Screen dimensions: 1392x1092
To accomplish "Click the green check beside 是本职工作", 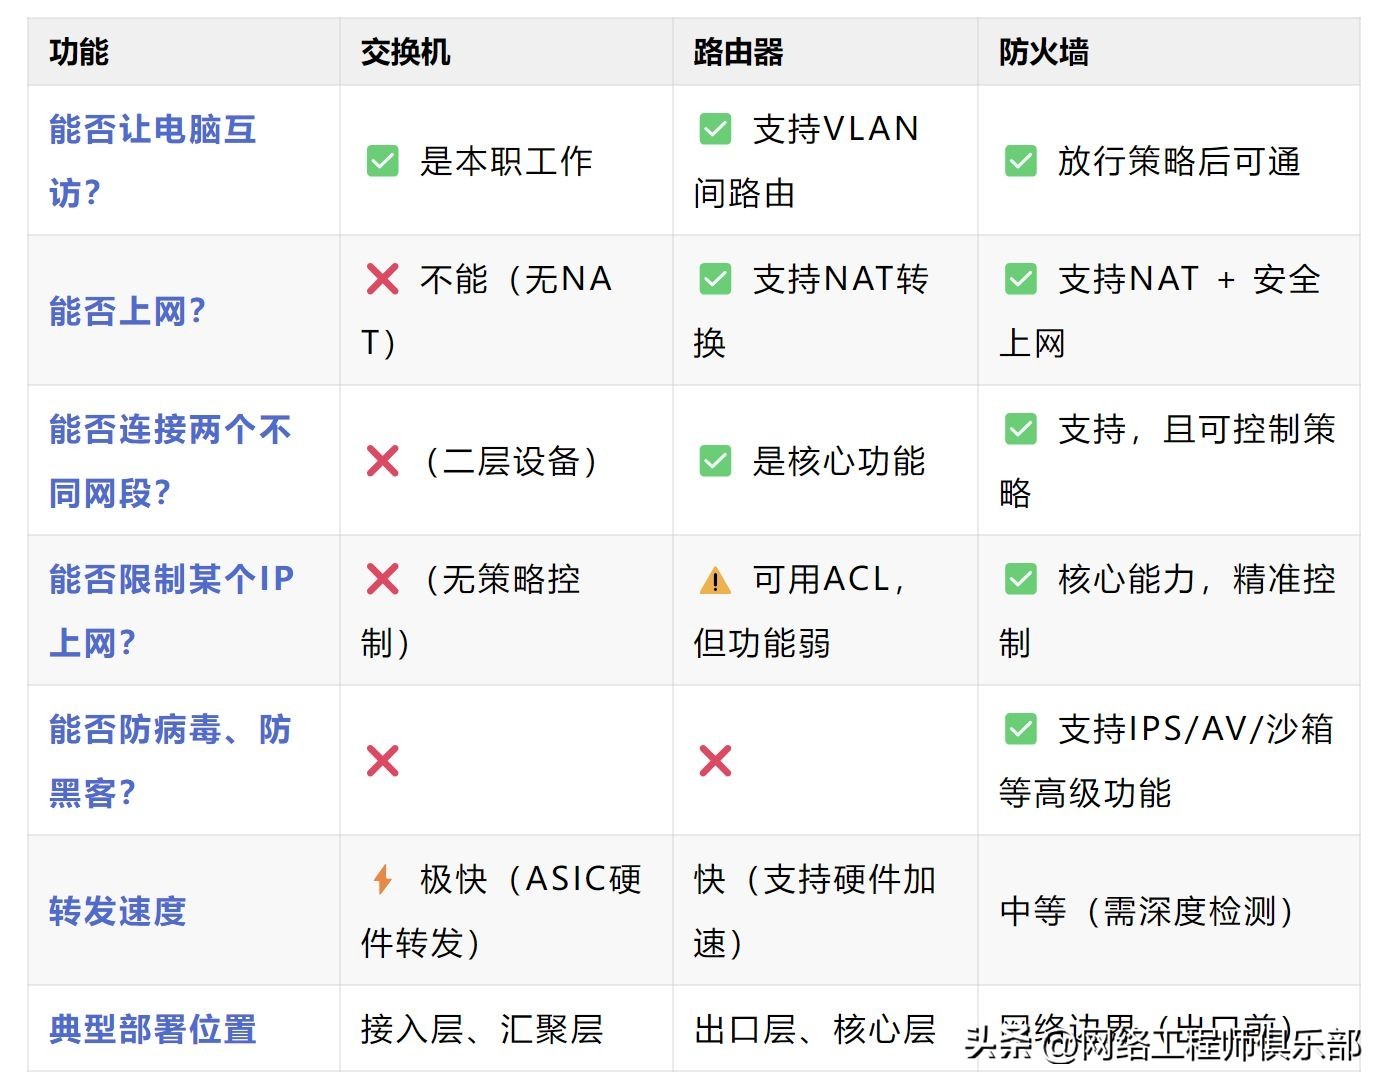I will (383, 161).
